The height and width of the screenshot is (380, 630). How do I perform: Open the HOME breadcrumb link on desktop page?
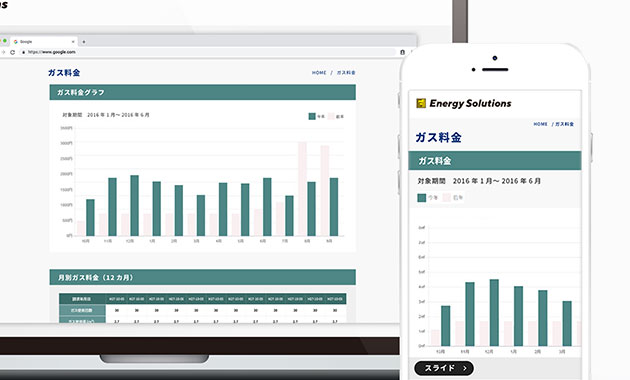319,73
